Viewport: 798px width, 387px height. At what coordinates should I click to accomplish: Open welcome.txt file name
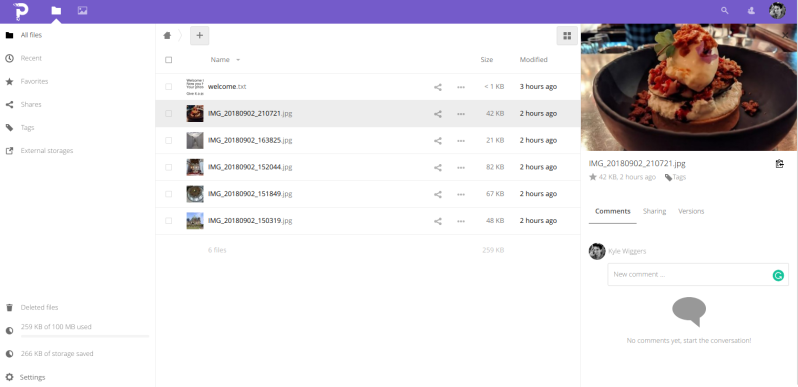pyautogui.click(x=227, y=87)
